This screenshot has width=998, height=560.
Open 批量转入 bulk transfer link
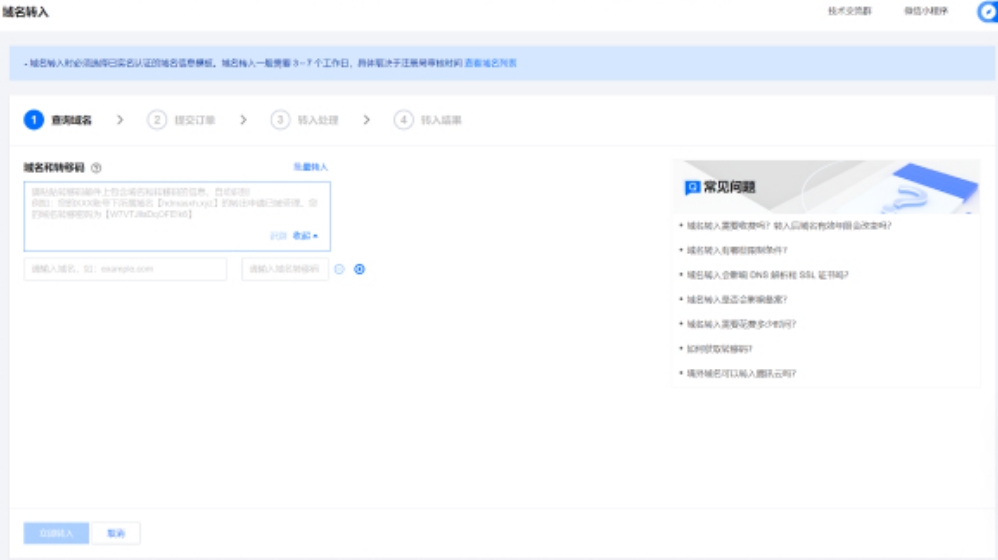click(x=310, y=167)
